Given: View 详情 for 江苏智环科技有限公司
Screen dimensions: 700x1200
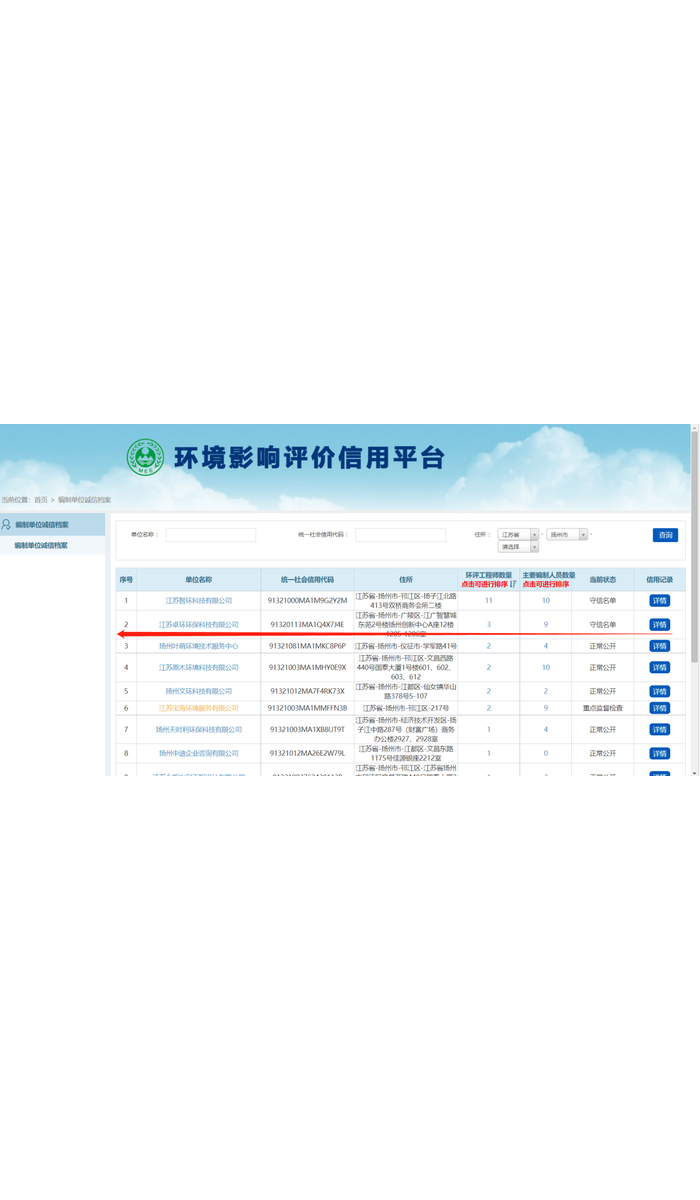Looking at the screenshot, I should pyautogui.click(x=659, y=600).
